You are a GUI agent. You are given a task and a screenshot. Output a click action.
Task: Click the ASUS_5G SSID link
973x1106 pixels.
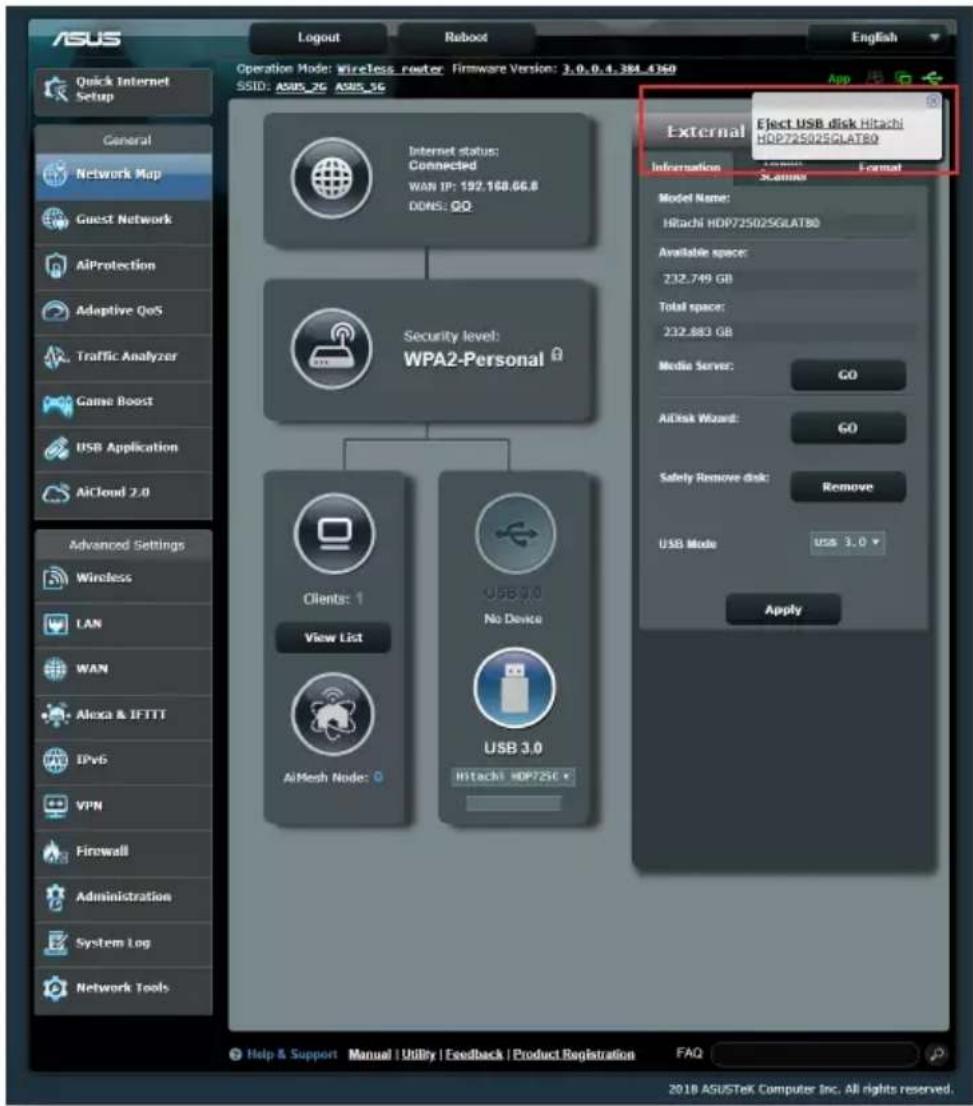(x=360, y=87)
